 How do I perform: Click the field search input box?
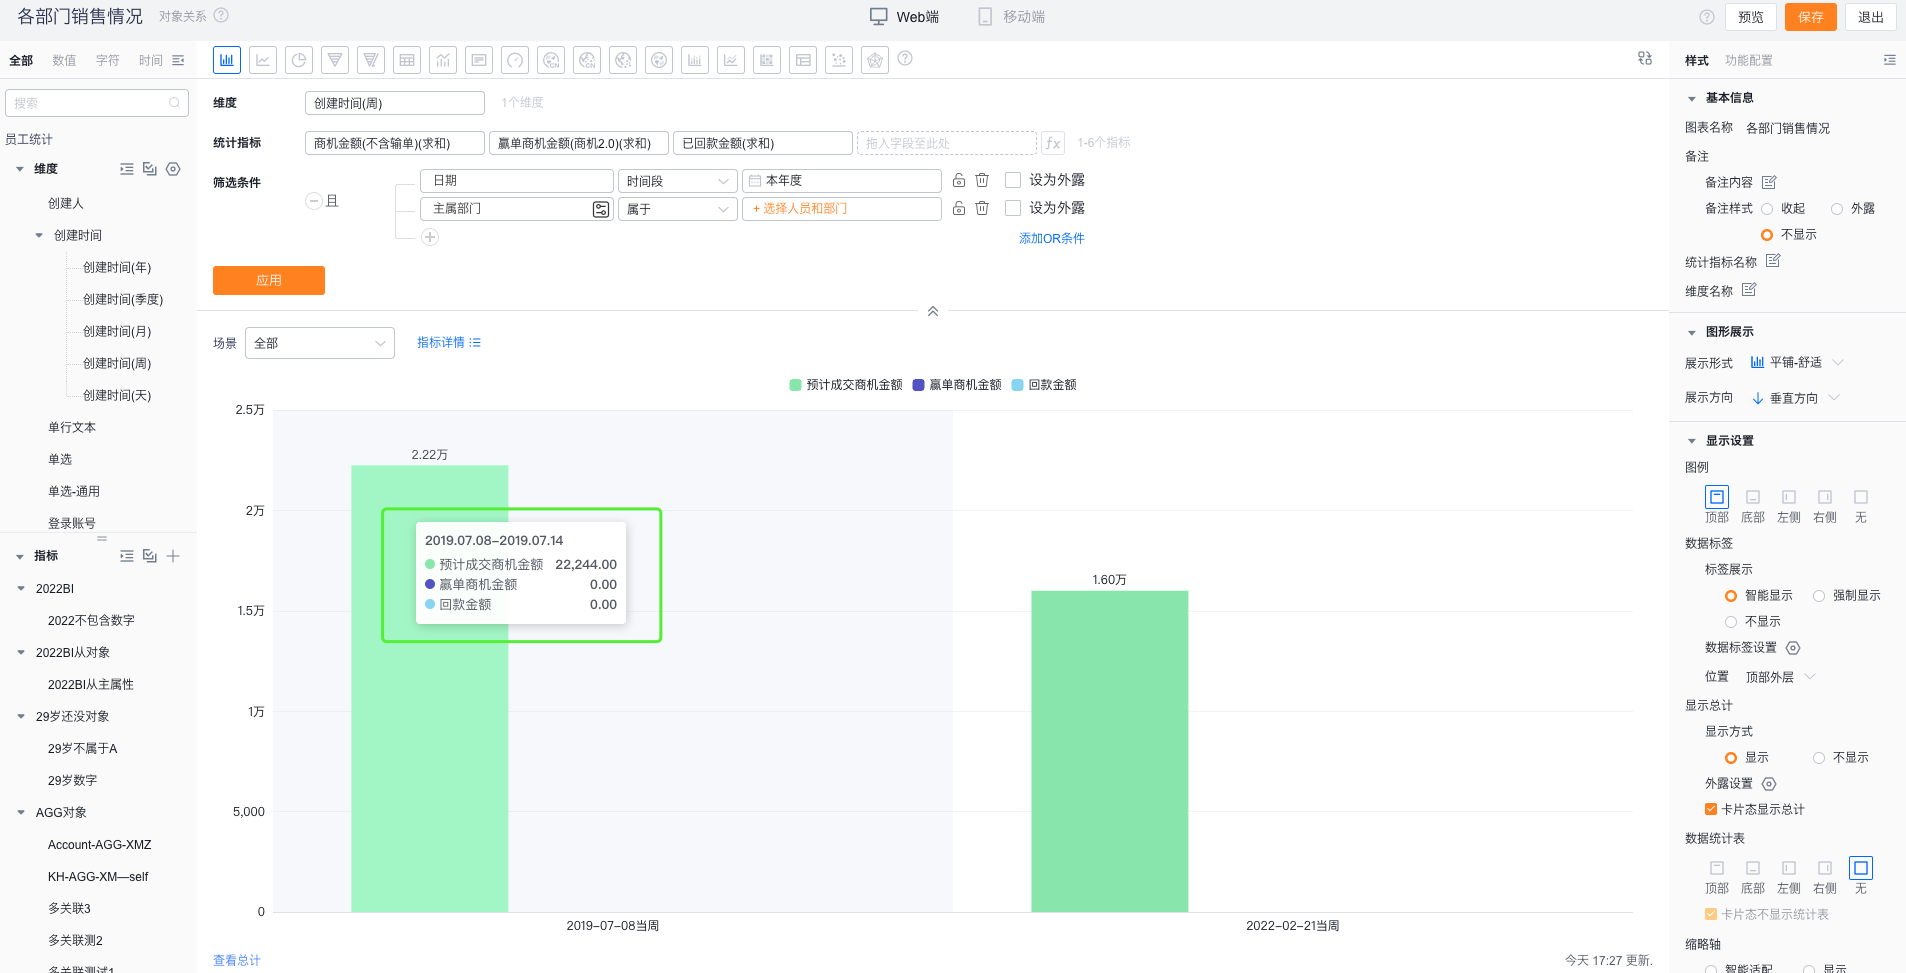[97, 103]
